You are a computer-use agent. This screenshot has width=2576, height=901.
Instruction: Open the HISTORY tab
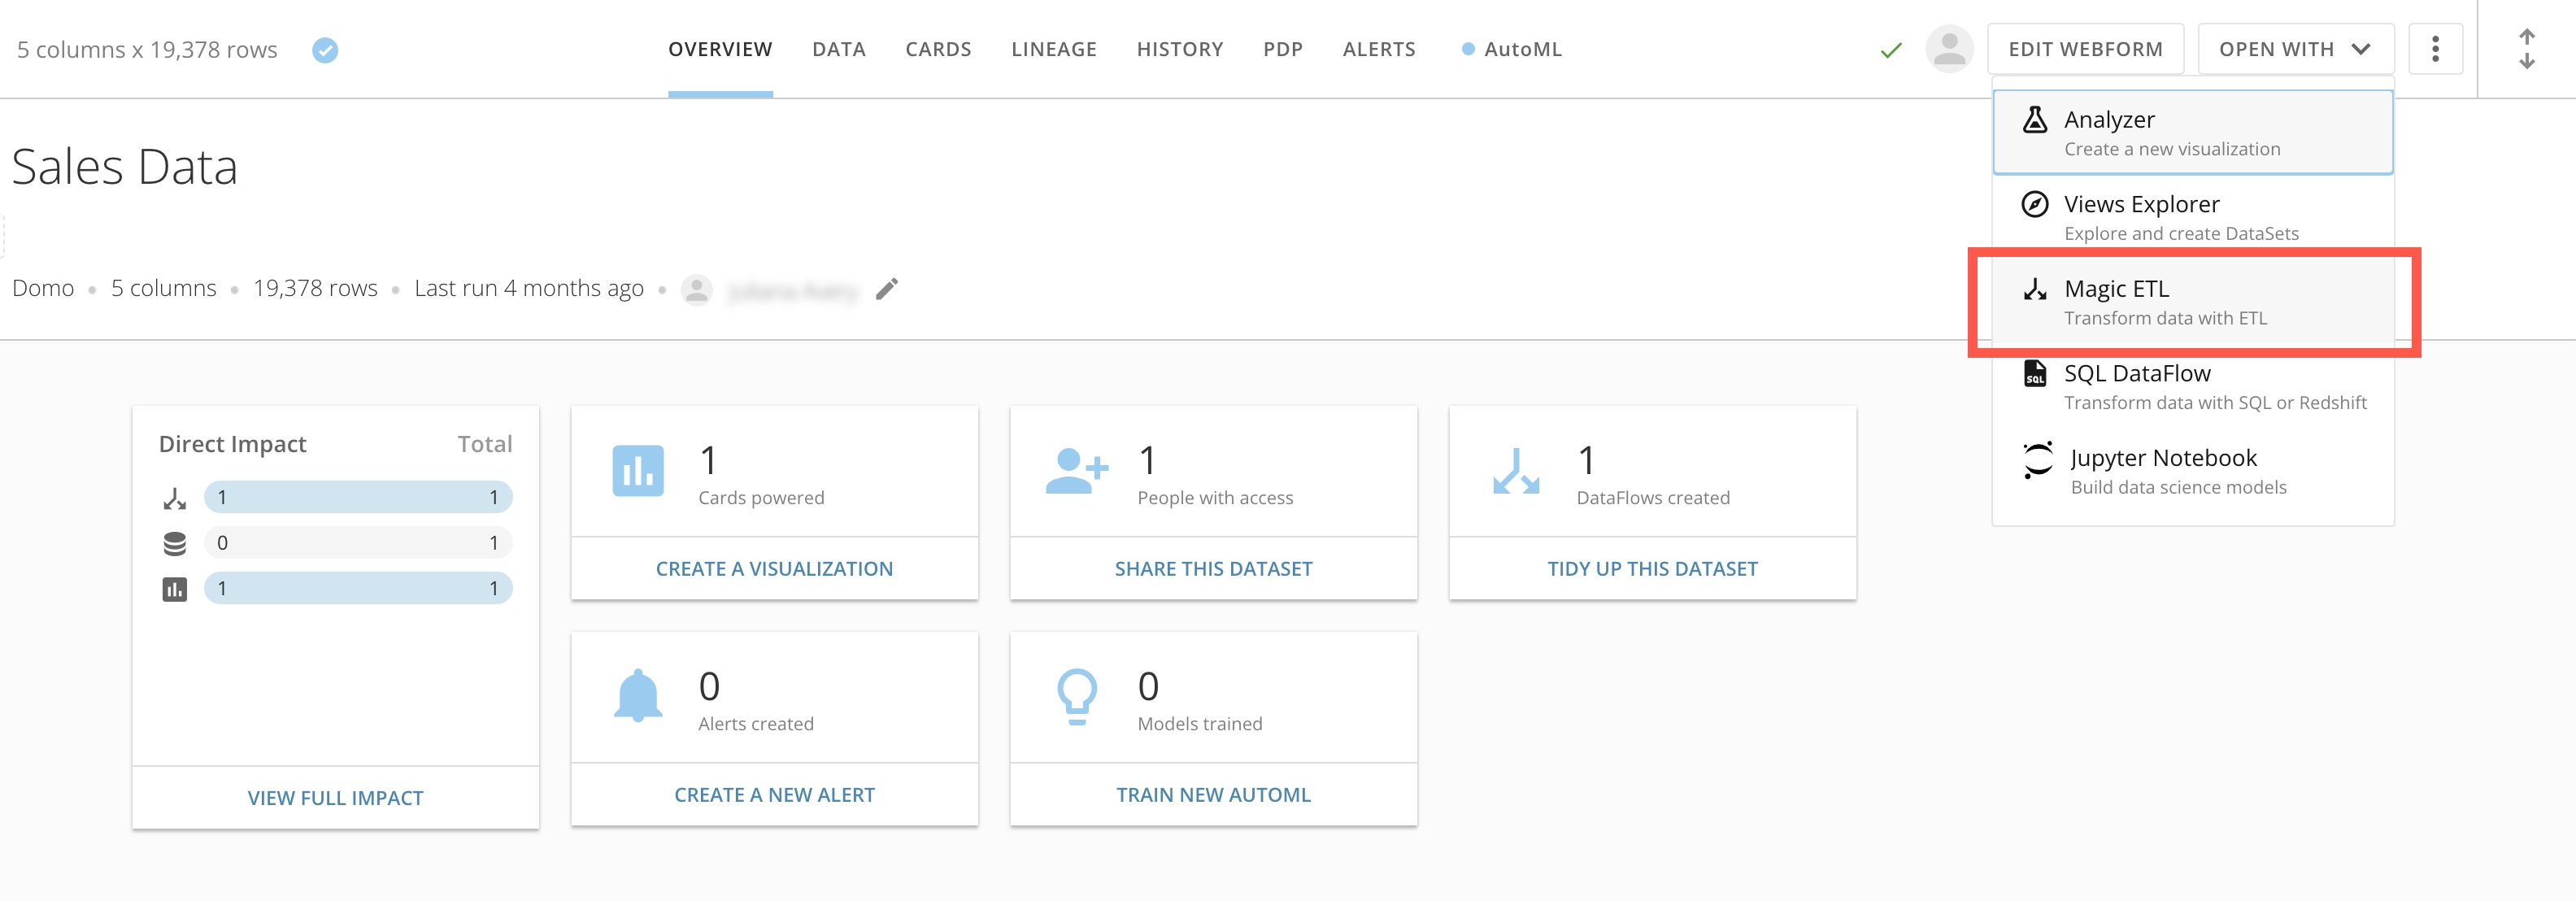pyautogui.click(x=1179, y=48)
